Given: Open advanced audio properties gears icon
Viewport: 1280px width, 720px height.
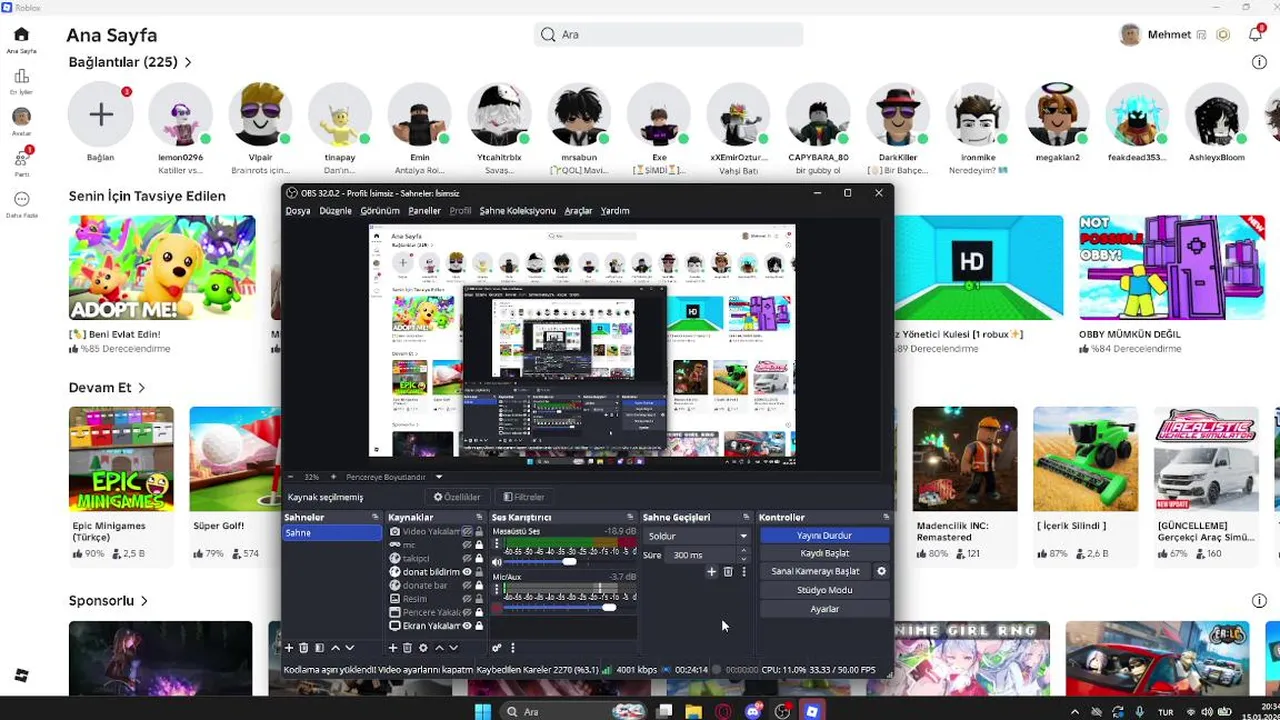Looking at the screenshot, I should coord(496,648).
